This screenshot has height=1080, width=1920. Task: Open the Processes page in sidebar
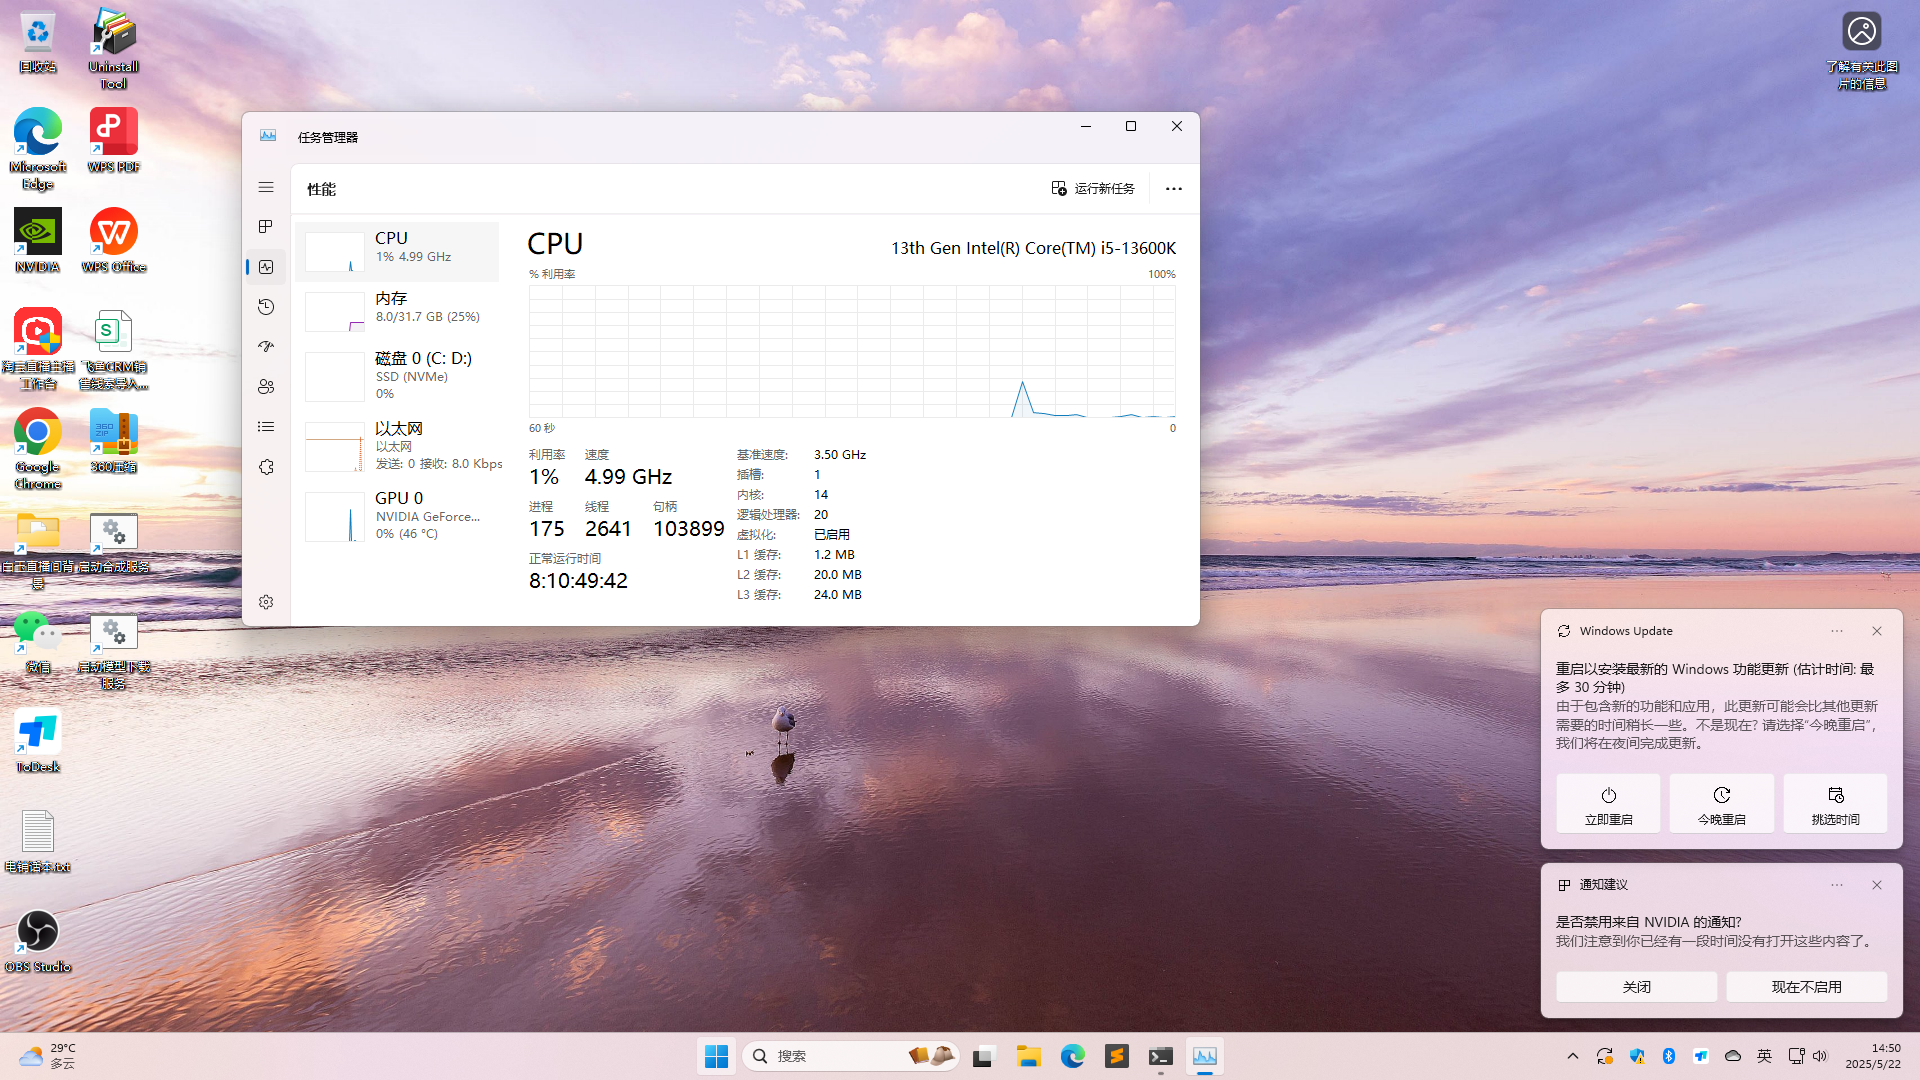click(266, 227)
